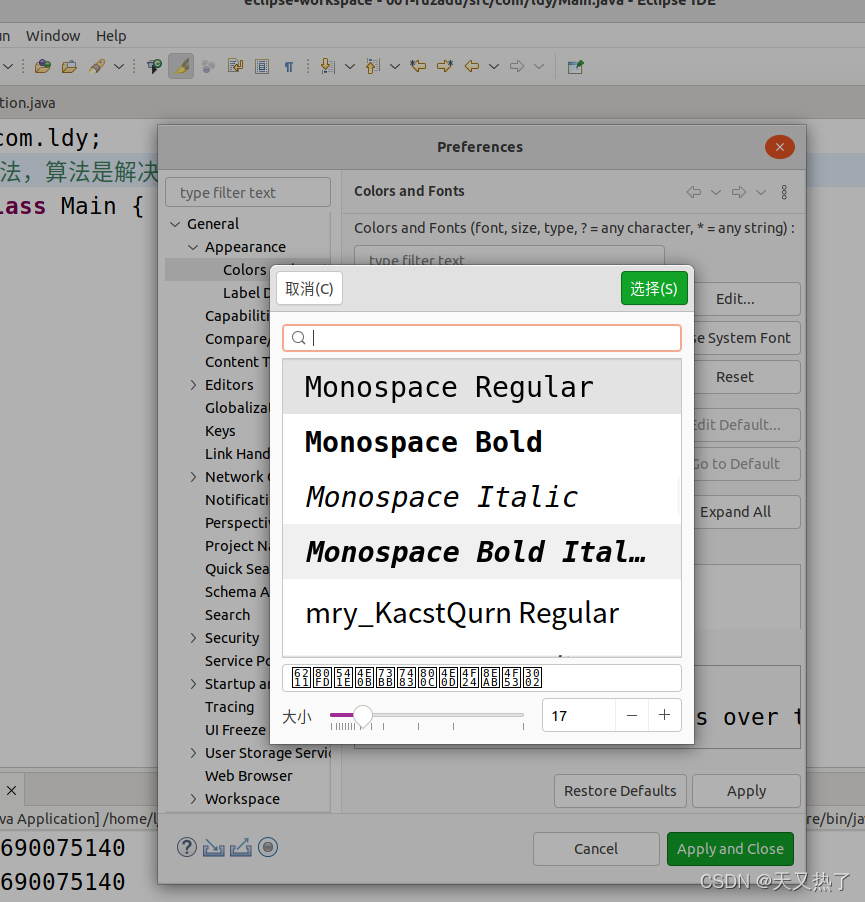Open the Window menu
Image resolution: width=865 pixels, height=902 pixels.
tap(53, 36)
